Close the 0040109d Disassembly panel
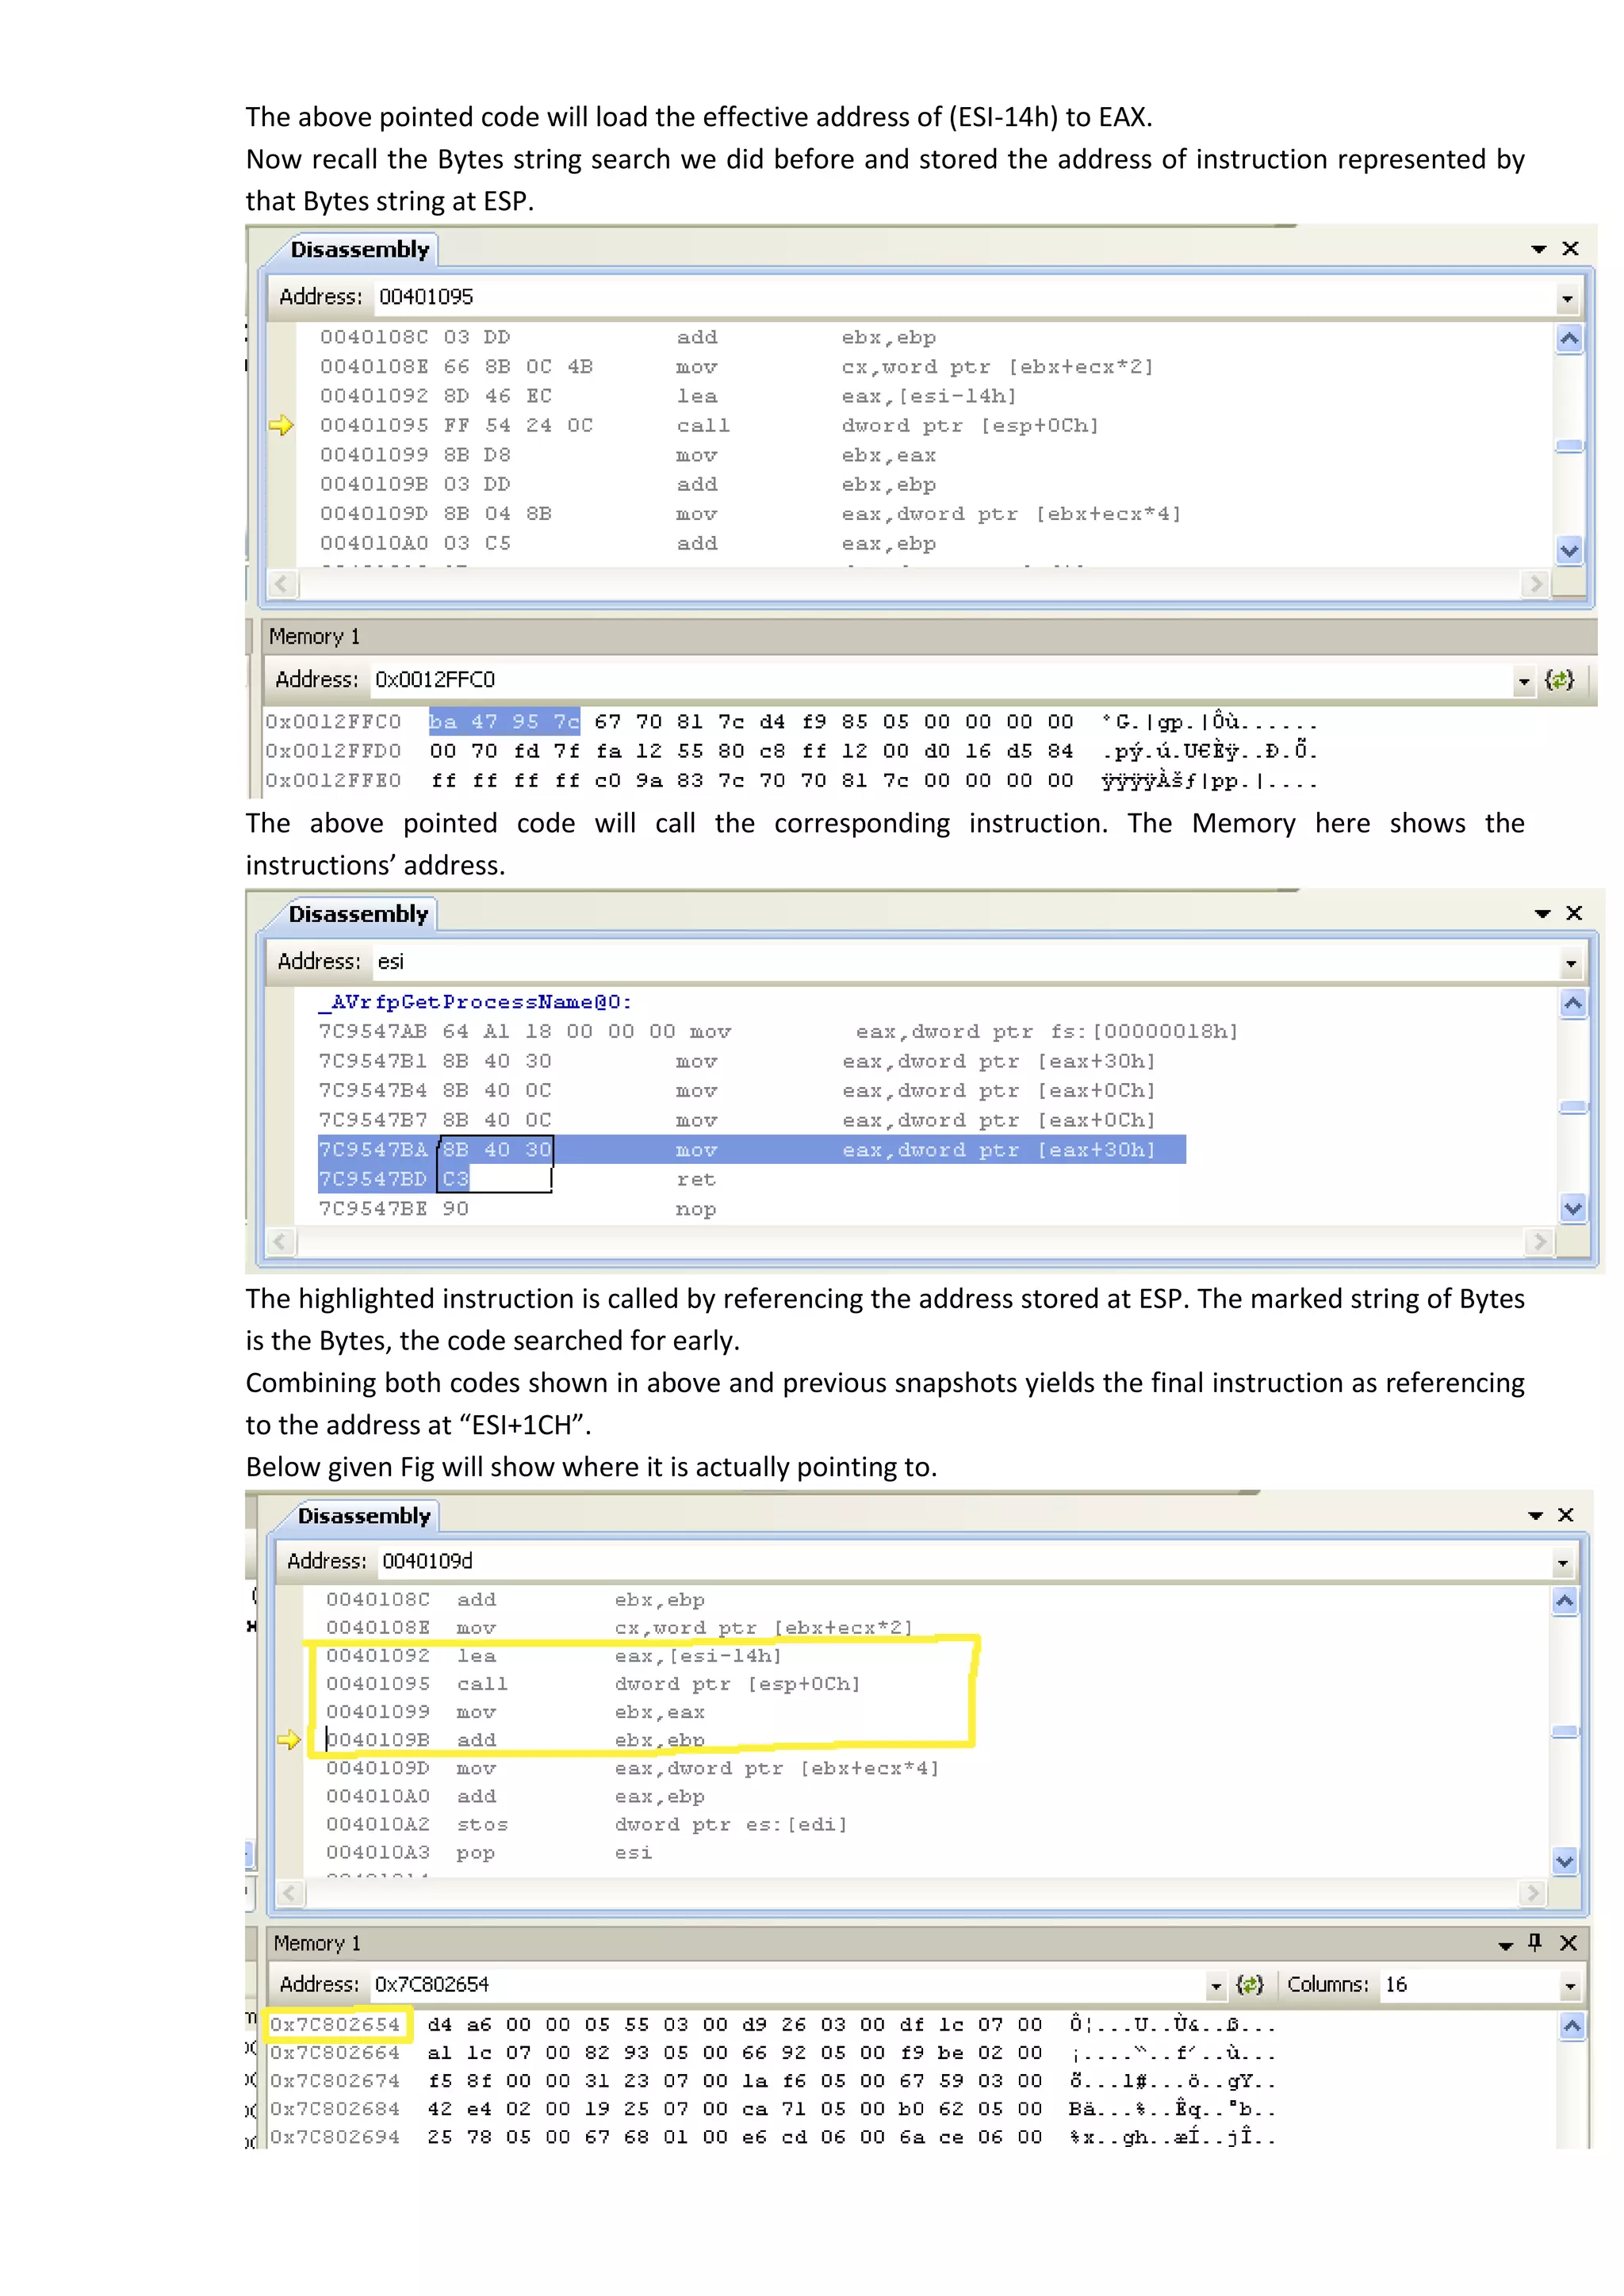Viewport: 1624px width, 2296px height. coord(1566,1515)
